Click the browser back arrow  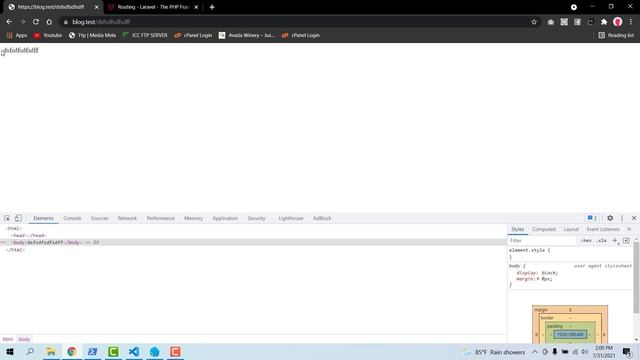click(x=9, y=22)
